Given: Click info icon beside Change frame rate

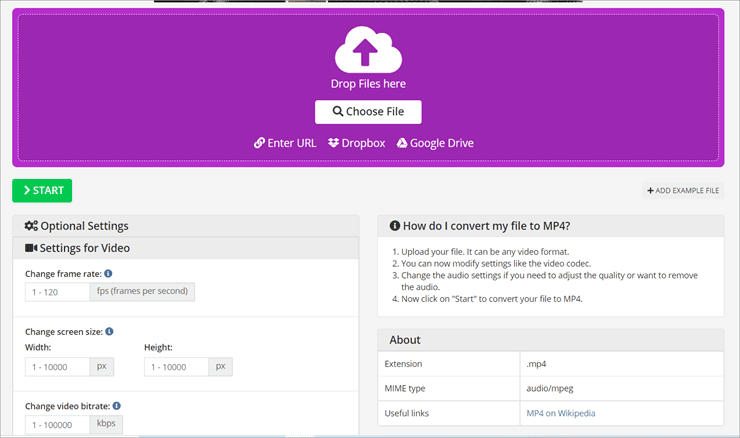Looking at the screenshot, I should point(108,273).
